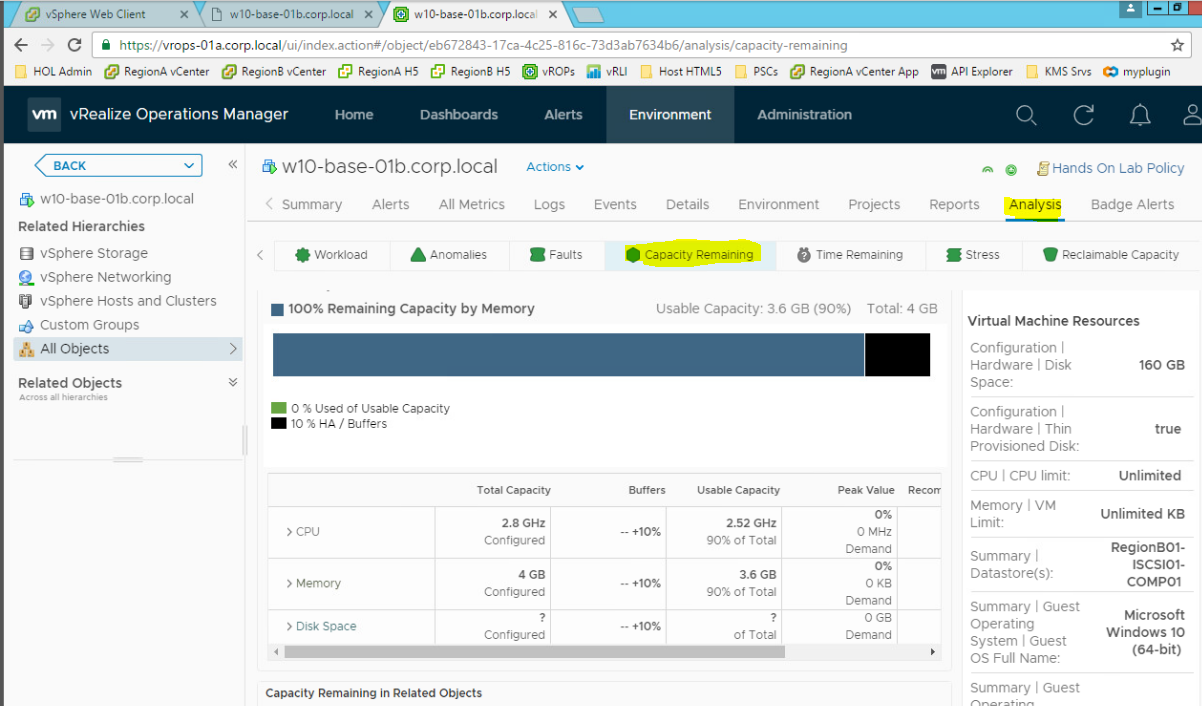Click the browser reload button
Viewport: 1202px width, 706px height.
[74, 45]
